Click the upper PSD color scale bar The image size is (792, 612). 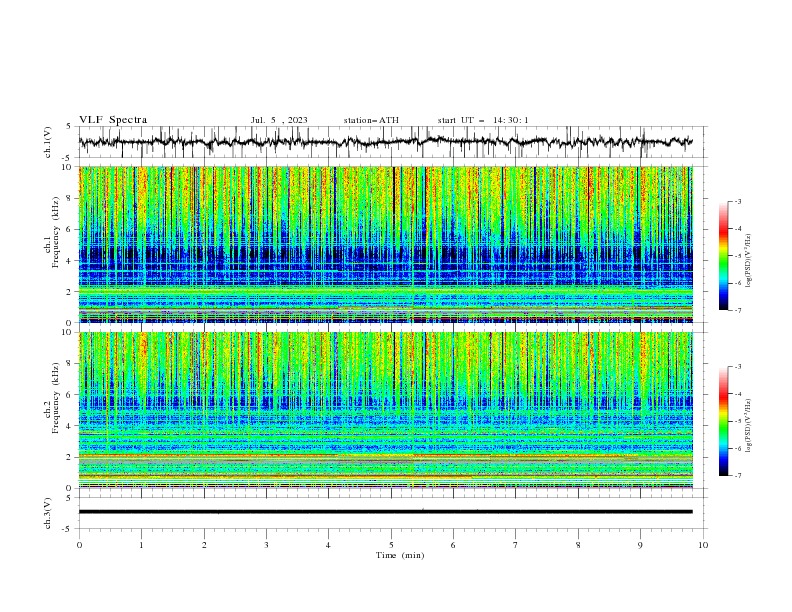(x=724, y=255)
